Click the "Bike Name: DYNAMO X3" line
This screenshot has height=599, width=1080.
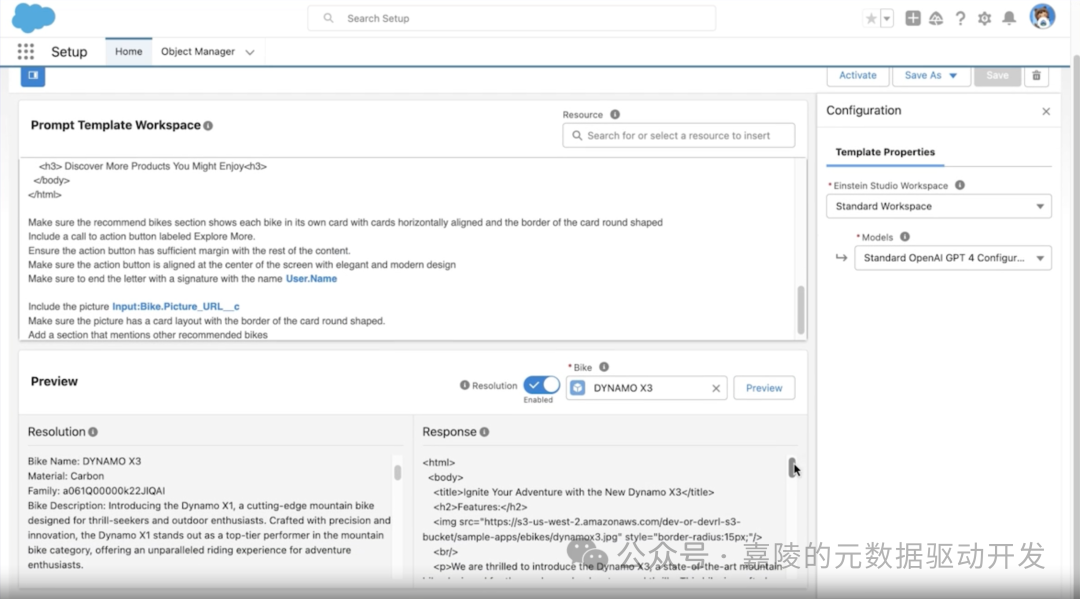84,461
